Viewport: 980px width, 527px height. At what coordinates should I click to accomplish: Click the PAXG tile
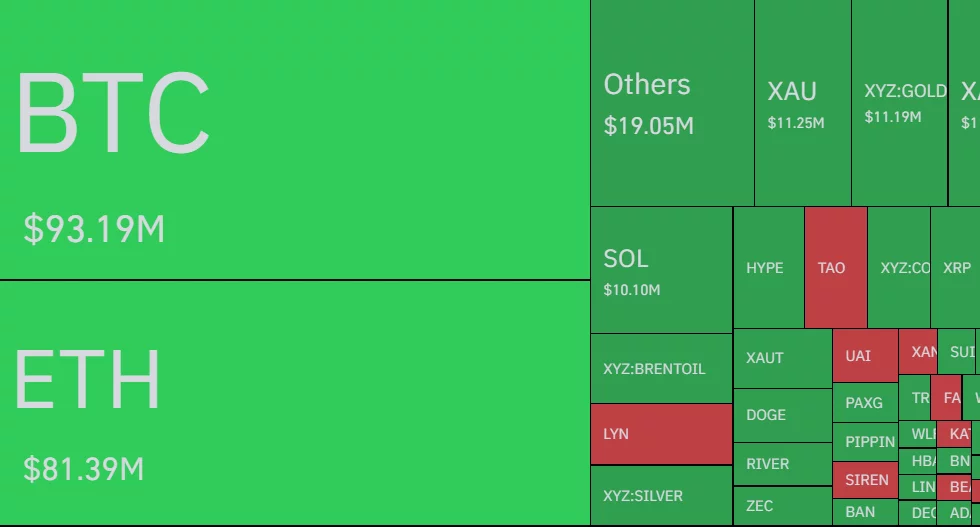click(x=864, y=403)
